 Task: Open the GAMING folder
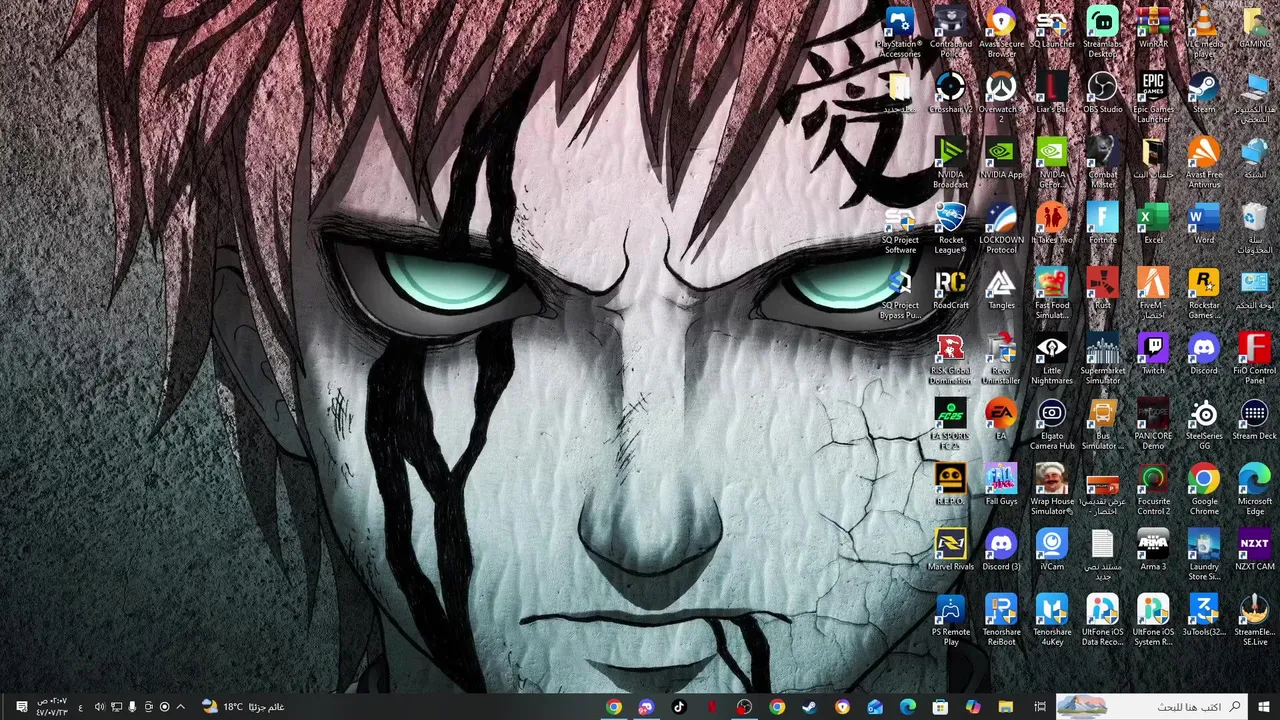1255,28
